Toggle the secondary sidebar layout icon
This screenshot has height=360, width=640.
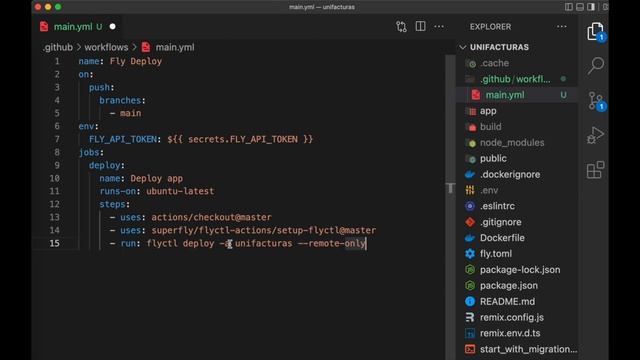(x=591, y=7)
